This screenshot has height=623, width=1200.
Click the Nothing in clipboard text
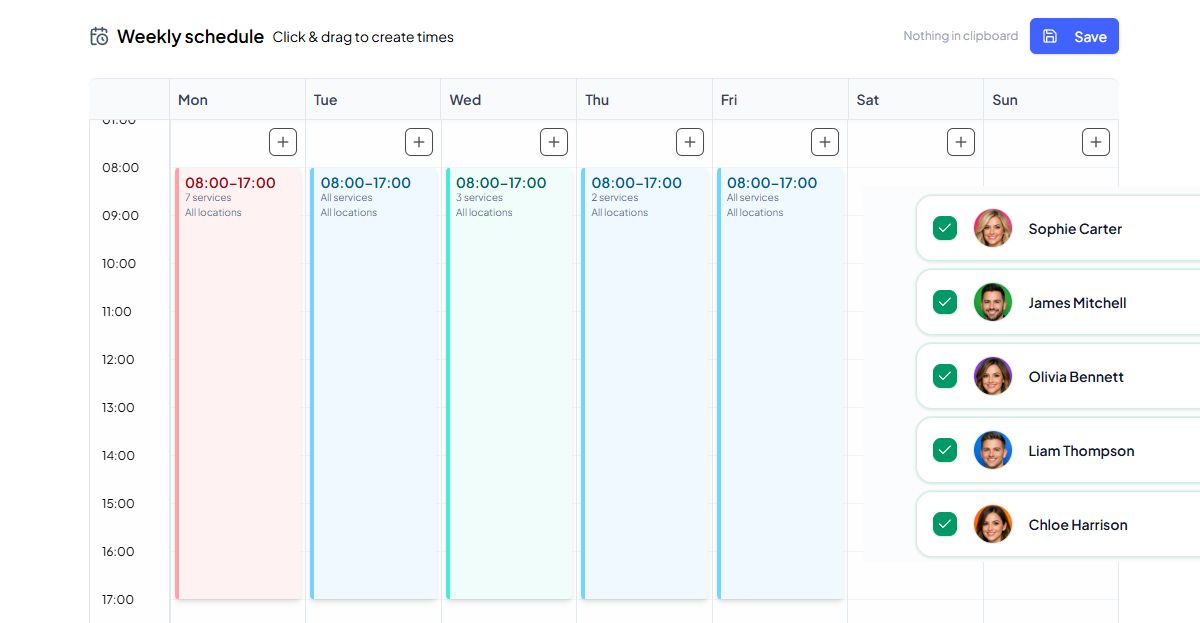(960, 36)
